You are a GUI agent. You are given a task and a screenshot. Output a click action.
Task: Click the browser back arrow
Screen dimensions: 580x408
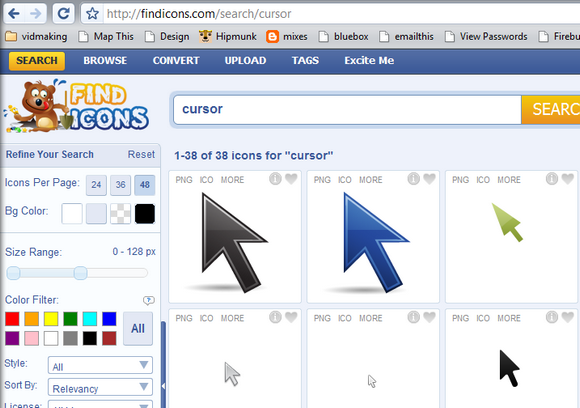pyautogui.click(x=14, y=14)
